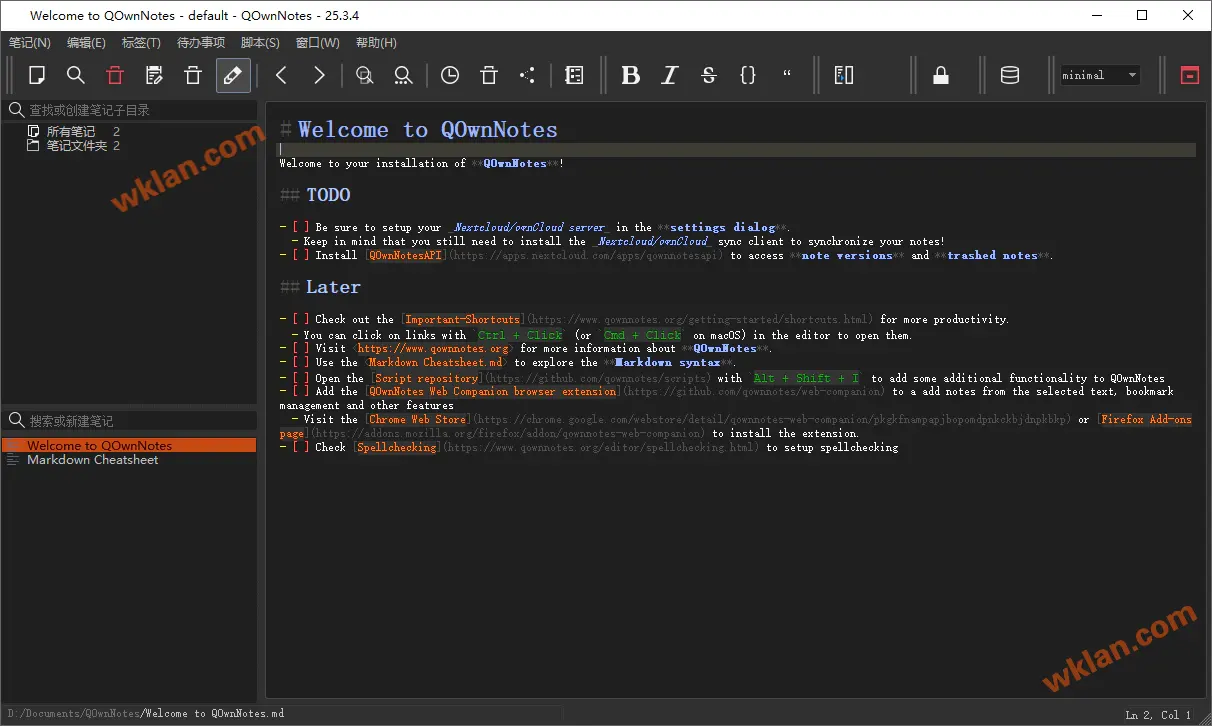Click the Chrome Web Store link text

(x=417, y=420)
